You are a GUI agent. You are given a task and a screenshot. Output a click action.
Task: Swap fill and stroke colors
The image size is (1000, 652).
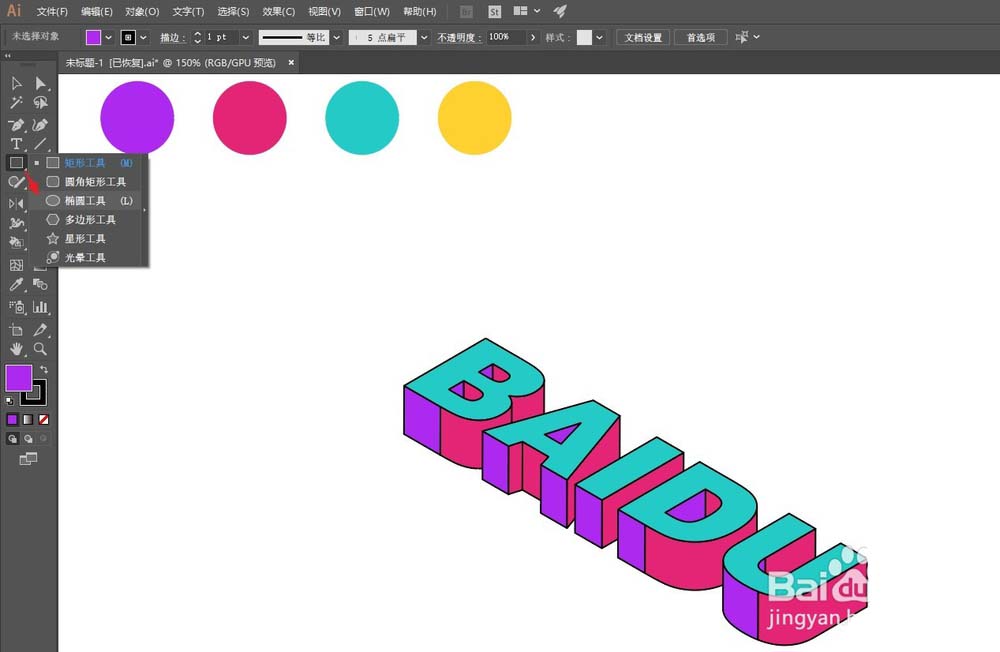[x=44, y=369]
